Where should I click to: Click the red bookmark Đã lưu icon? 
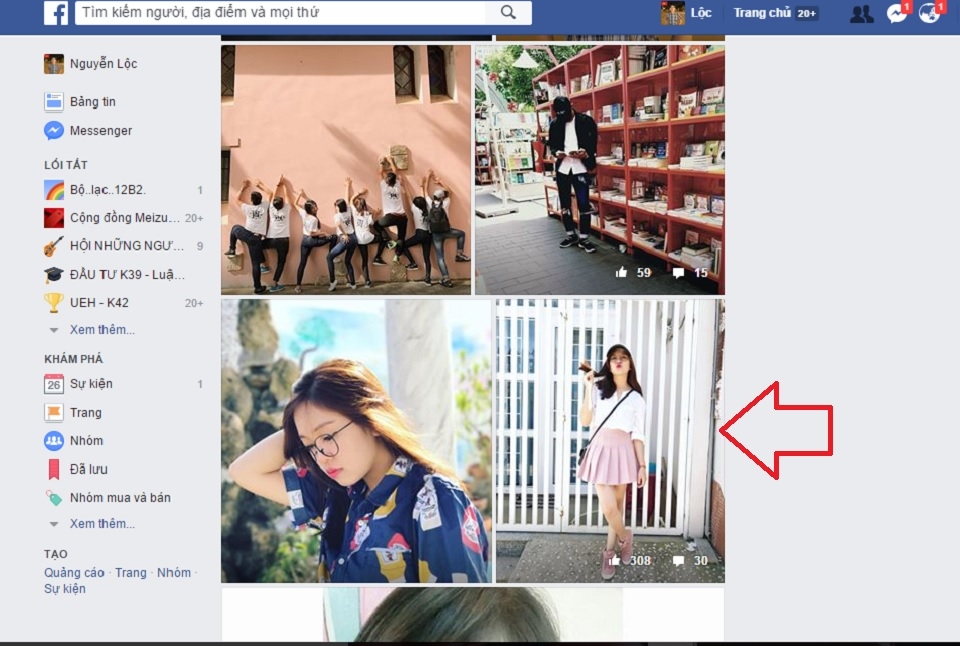[54, 470]
